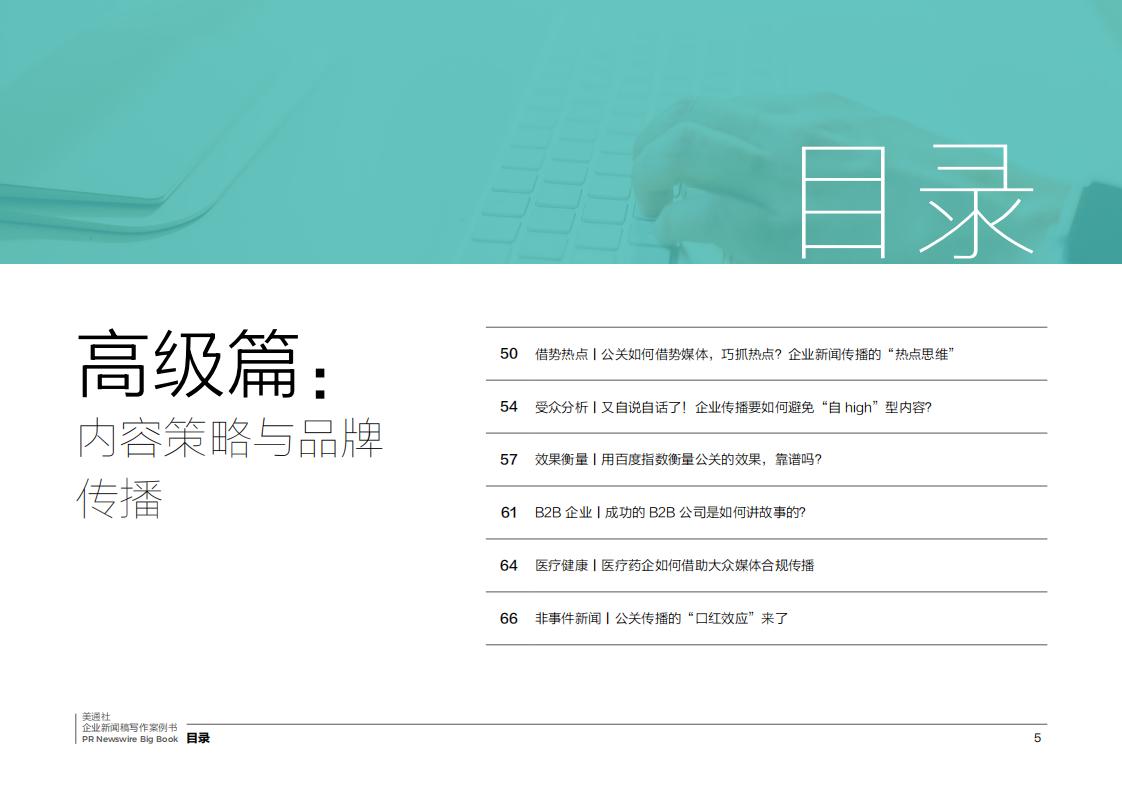Image resolution: width=1122 pixels, height=793 pixels.
Task: Click footer text PR Newswire Big Book
Action: click(x=130, y=739)
